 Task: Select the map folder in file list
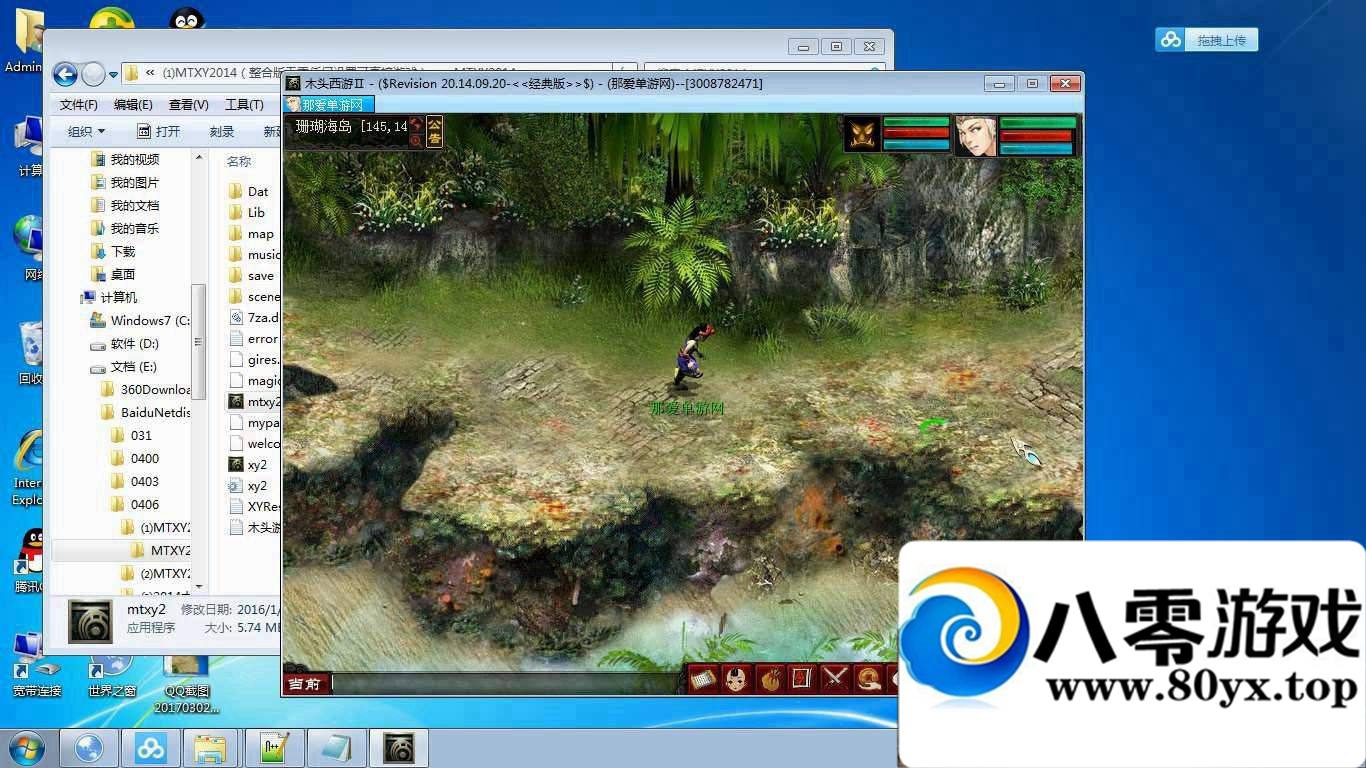pos(250,233)
